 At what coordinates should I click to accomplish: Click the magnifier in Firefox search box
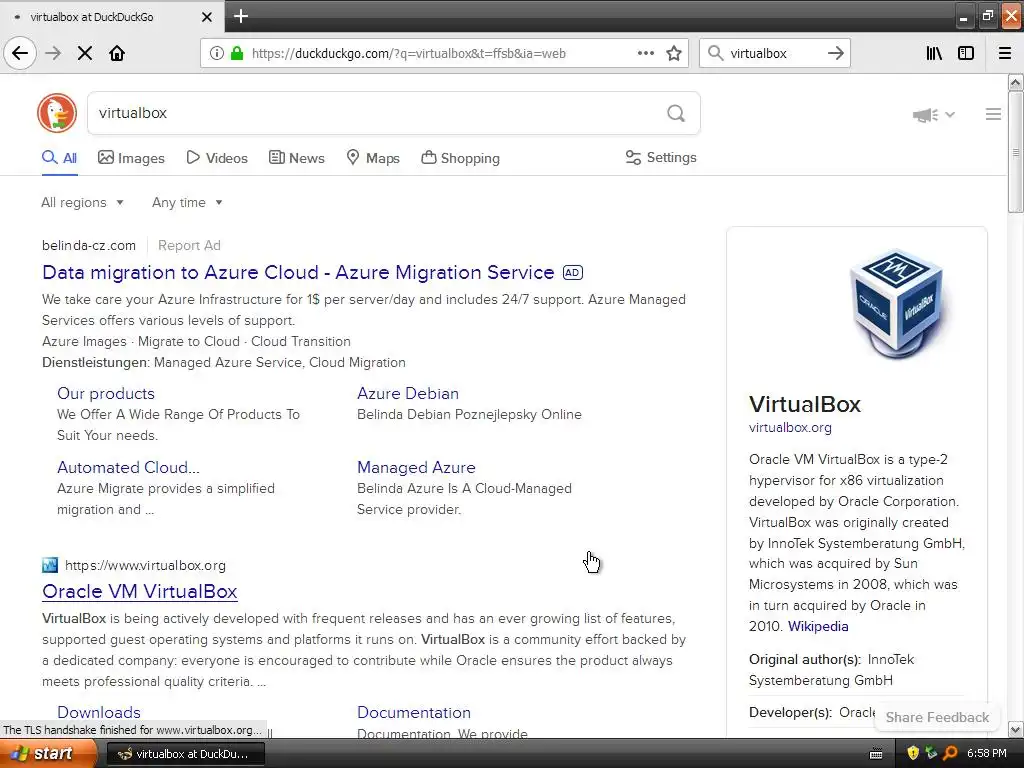coord(715,53)
